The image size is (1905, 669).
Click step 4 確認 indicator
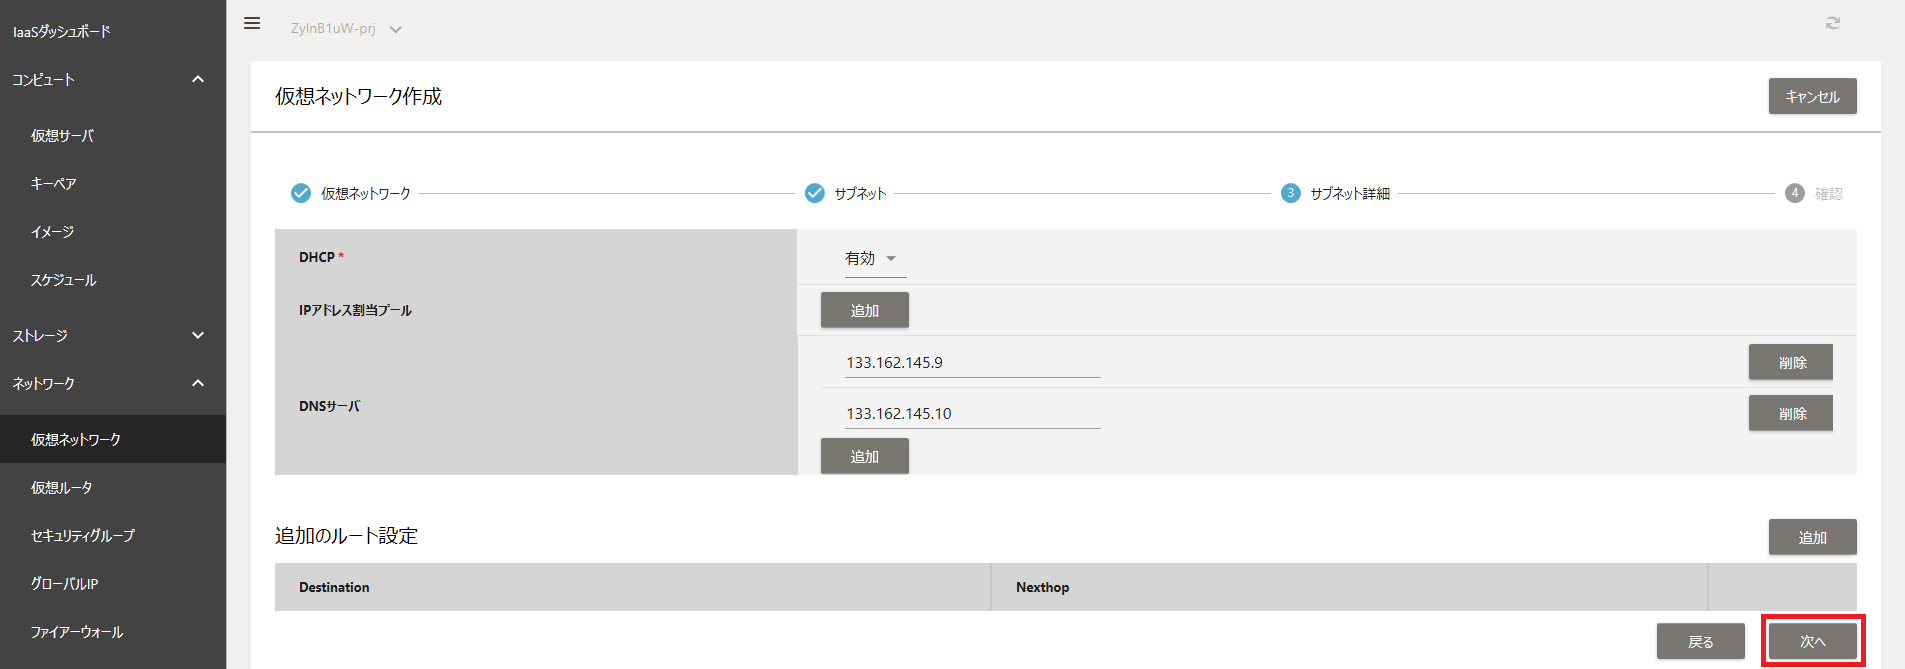pyautogui.click(x=1795, y=193)
